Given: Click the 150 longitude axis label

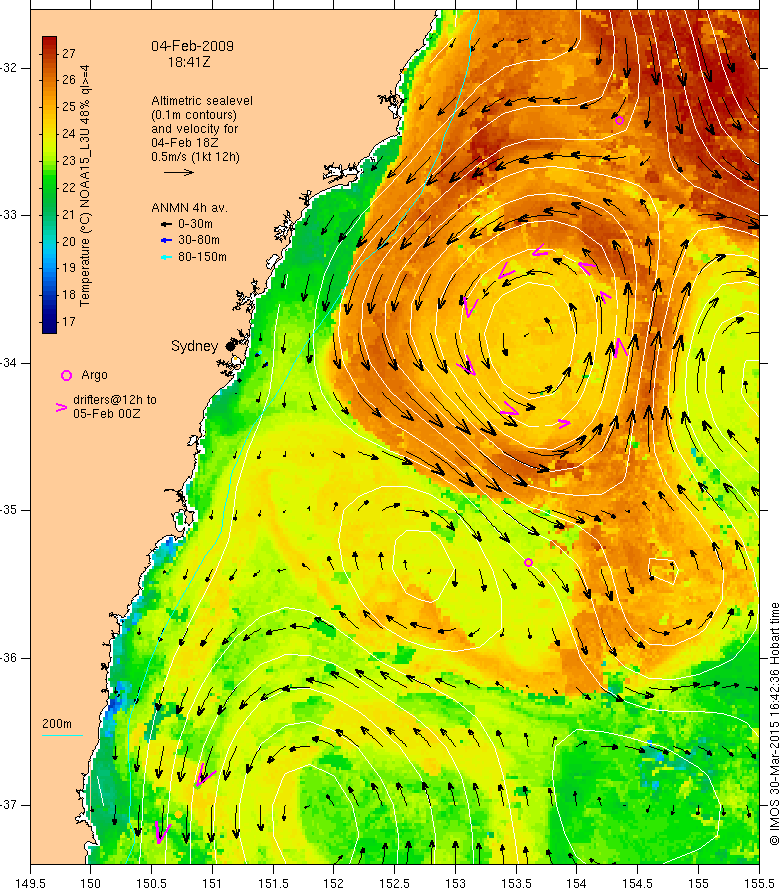Looking at the screenshot, I should point(91,883).
